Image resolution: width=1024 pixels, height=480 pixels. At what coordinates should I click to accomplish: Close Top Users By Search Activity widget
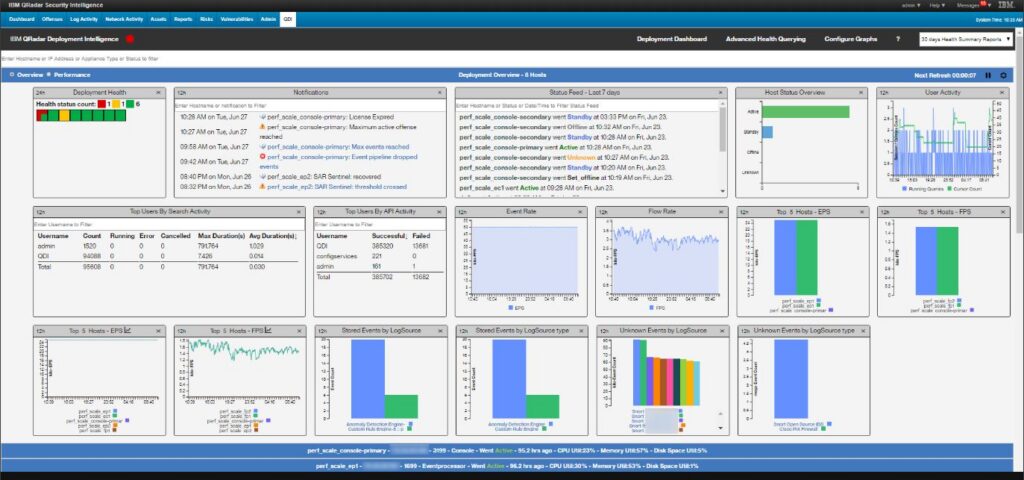coord(299,212)
